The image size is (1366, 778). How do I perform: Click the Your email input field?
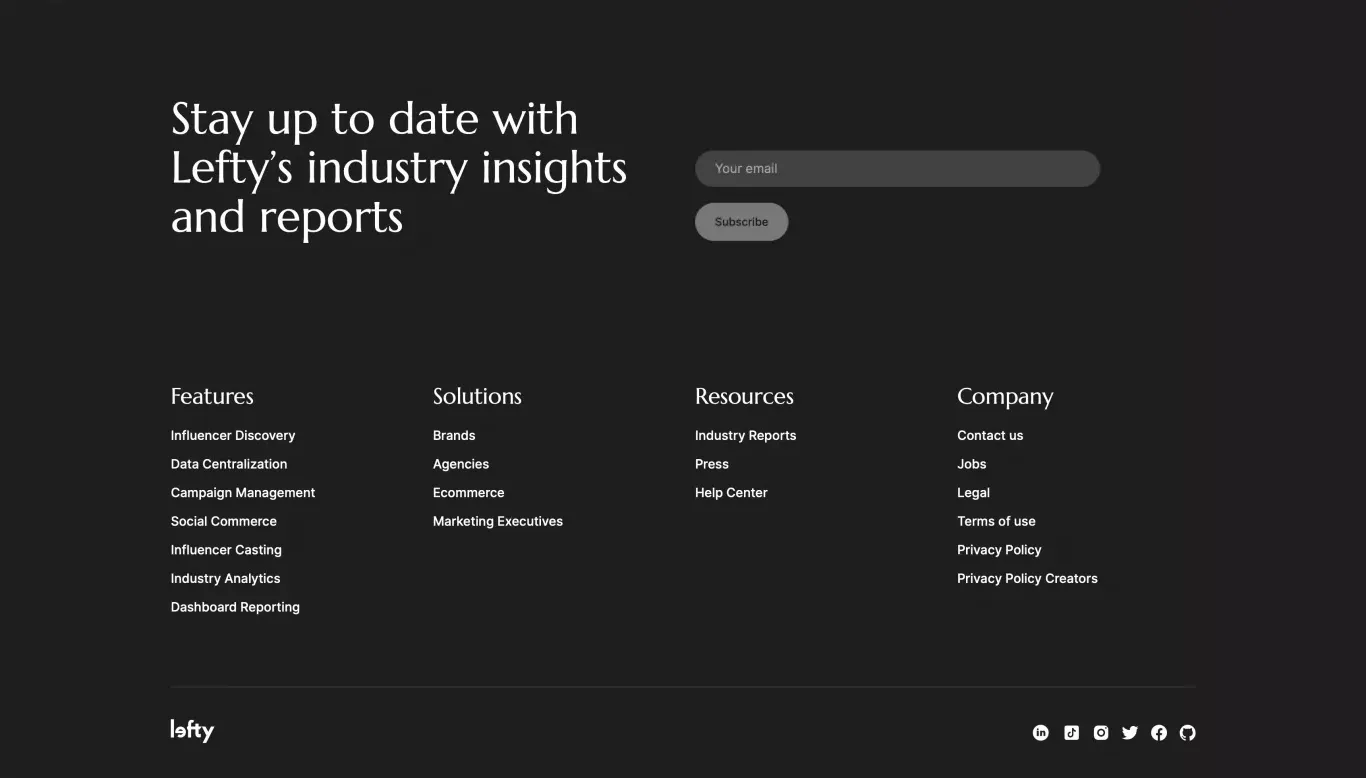[x=897, y=168]
